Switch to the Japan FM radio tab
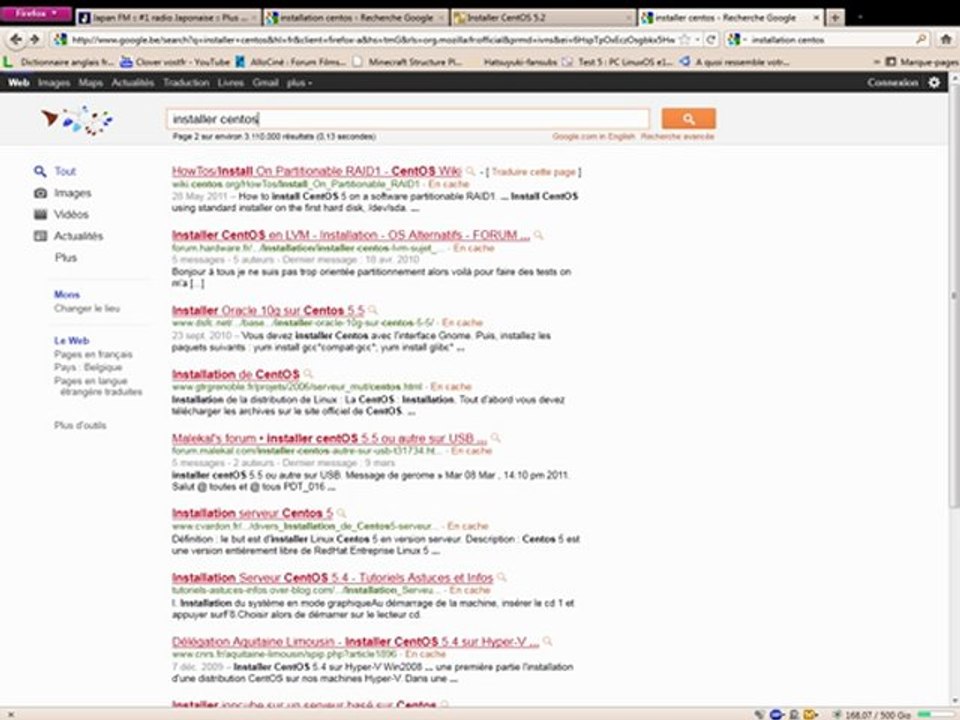This screenshot has width=960, height=720. point(168,18)
